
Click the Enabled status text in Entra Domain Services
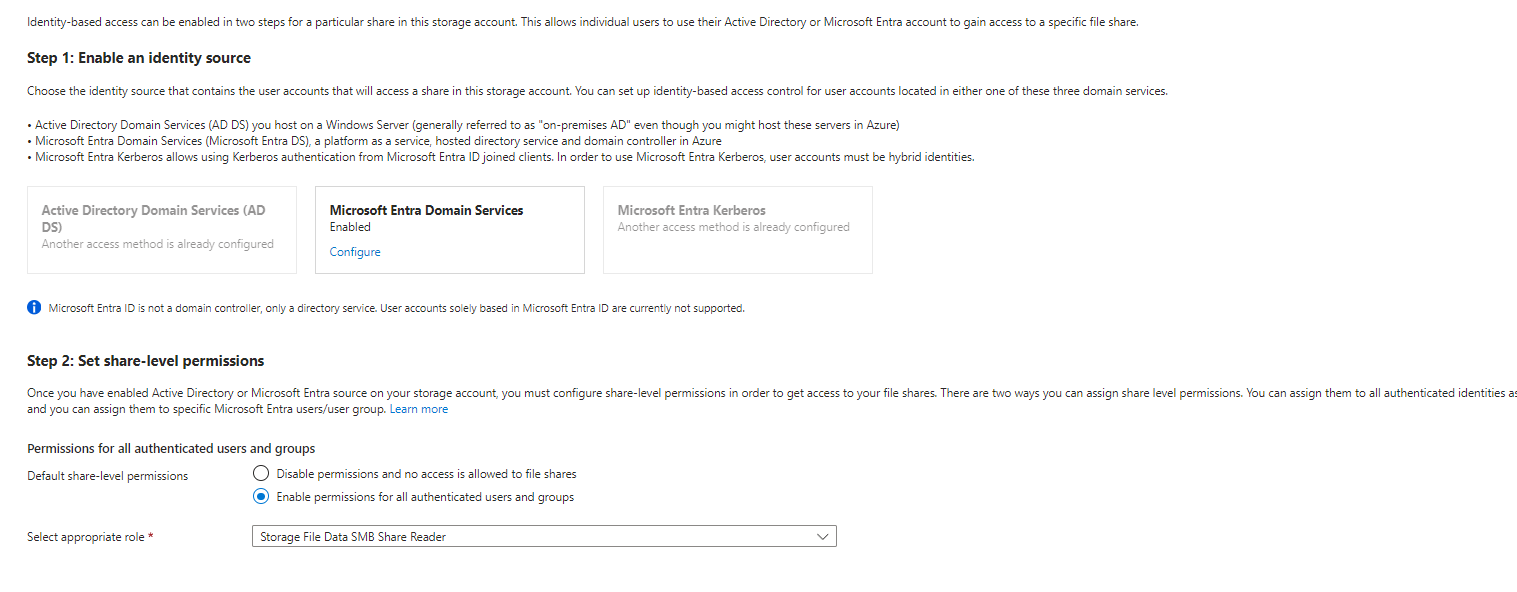pos(350,227)
